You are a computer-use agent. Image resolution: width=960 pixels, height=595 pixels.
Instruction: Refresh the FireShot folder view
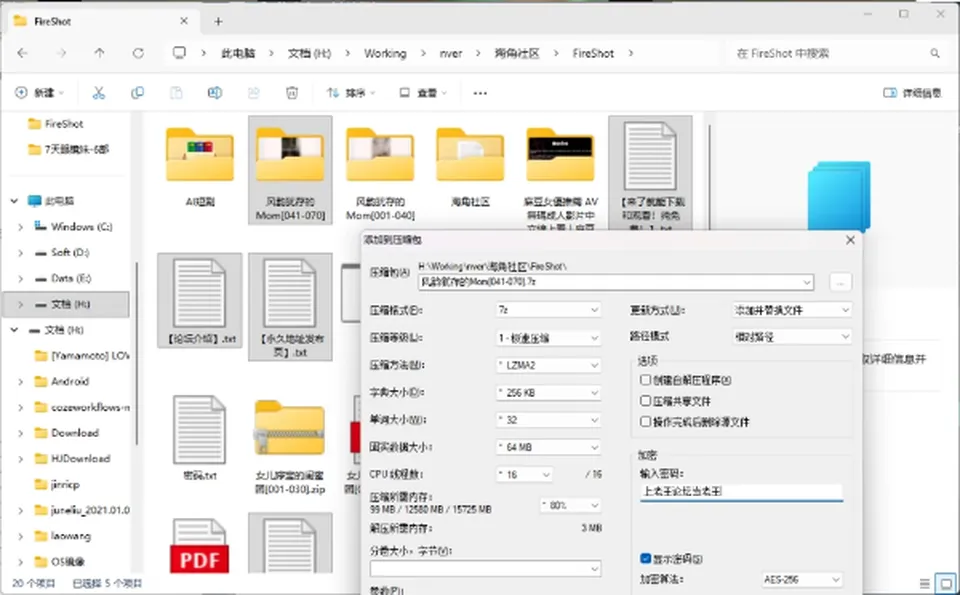click(x=138, y=53)
